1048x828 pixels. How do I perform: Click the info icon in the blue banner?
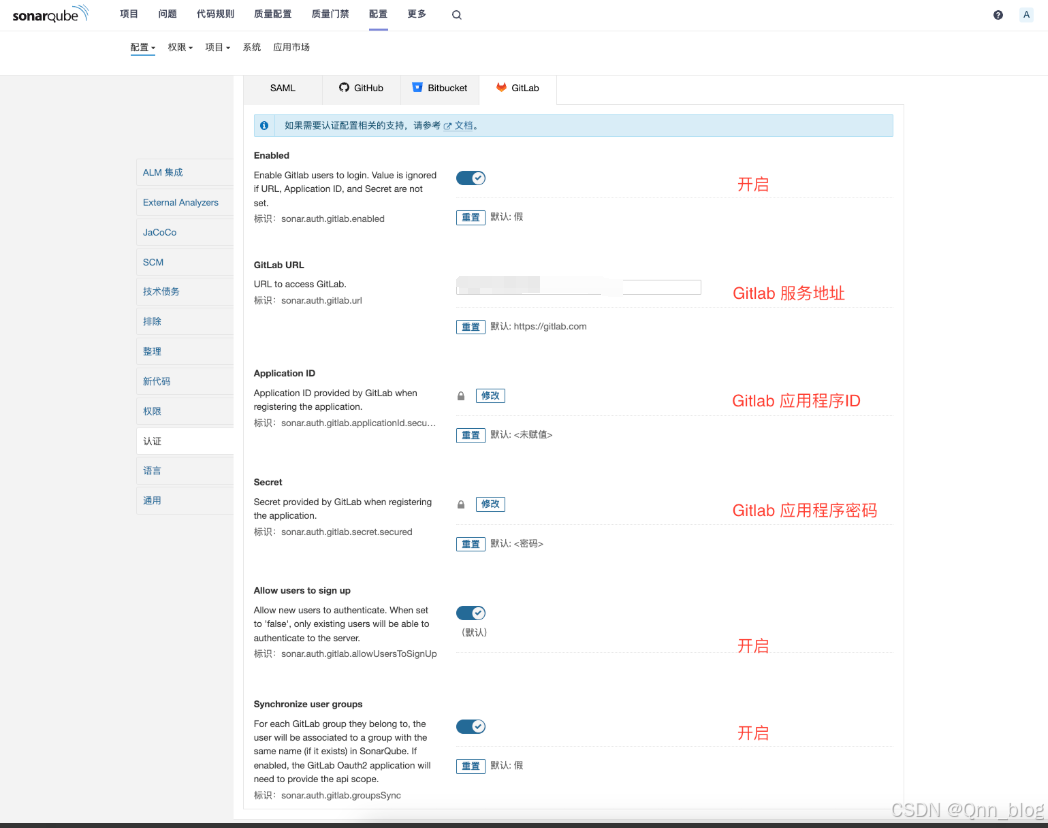coord(263,125)
